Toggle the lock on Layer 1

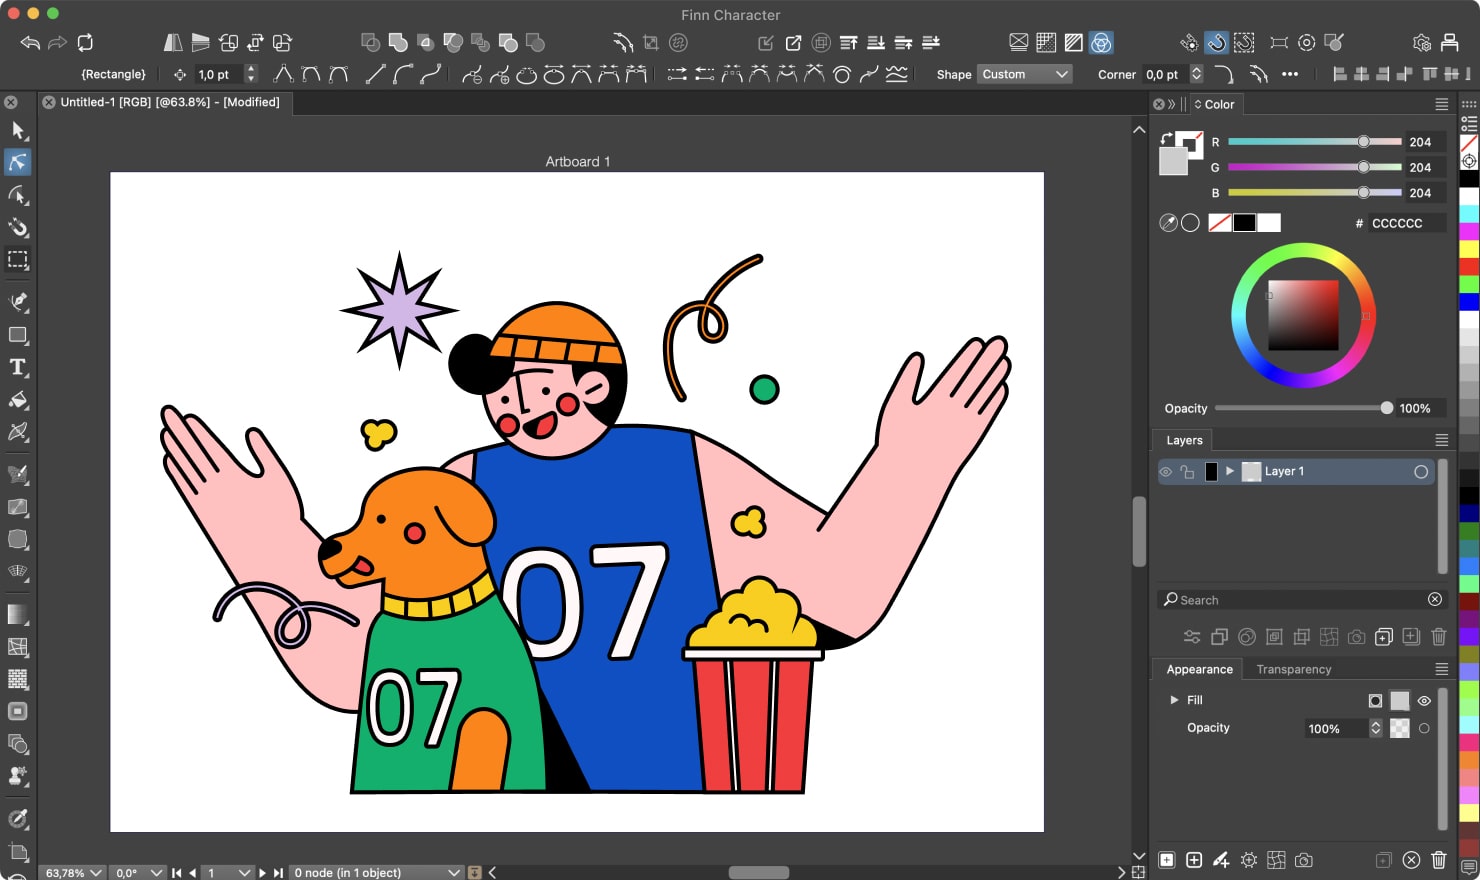pyautogui.click(x=1186, y=471)
